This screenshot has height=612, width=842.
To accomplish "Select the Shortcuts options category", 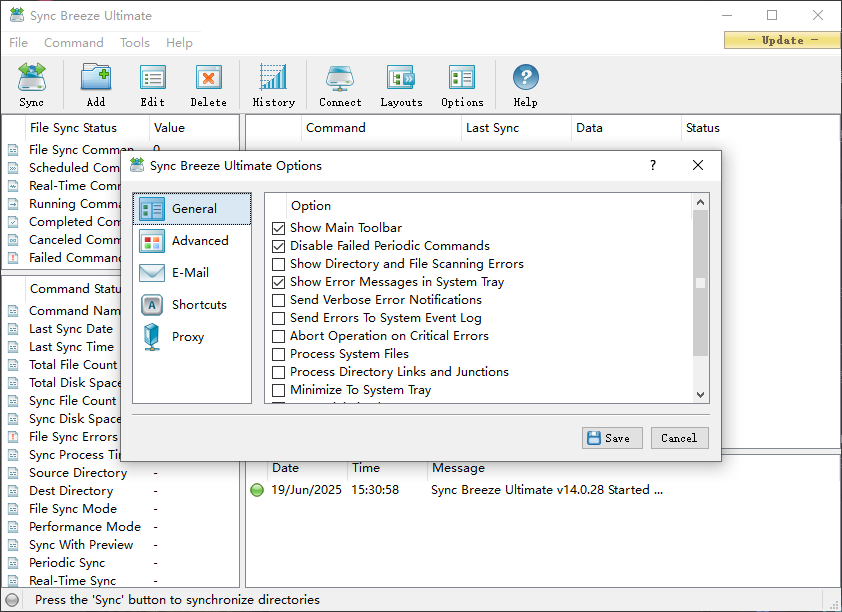I will 192,305.
